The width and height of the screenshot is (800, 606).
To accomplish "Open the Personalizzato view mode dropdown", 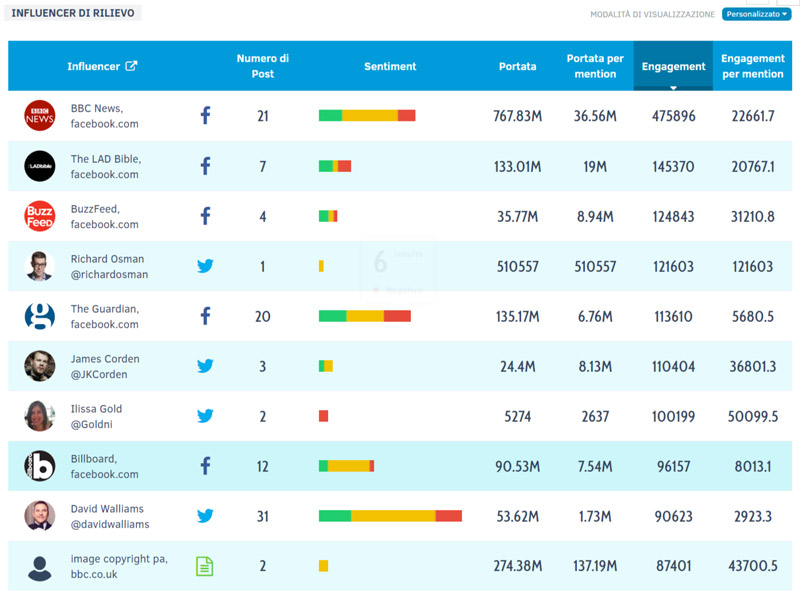I will click(x=756, y=14).
